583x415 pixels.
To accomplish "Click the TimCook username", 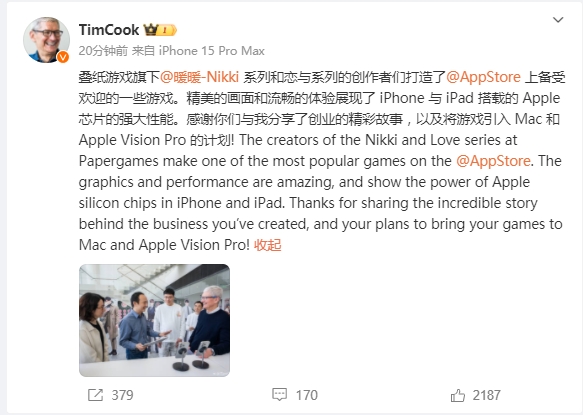I will pyautogui.click(x=109, y=30).
